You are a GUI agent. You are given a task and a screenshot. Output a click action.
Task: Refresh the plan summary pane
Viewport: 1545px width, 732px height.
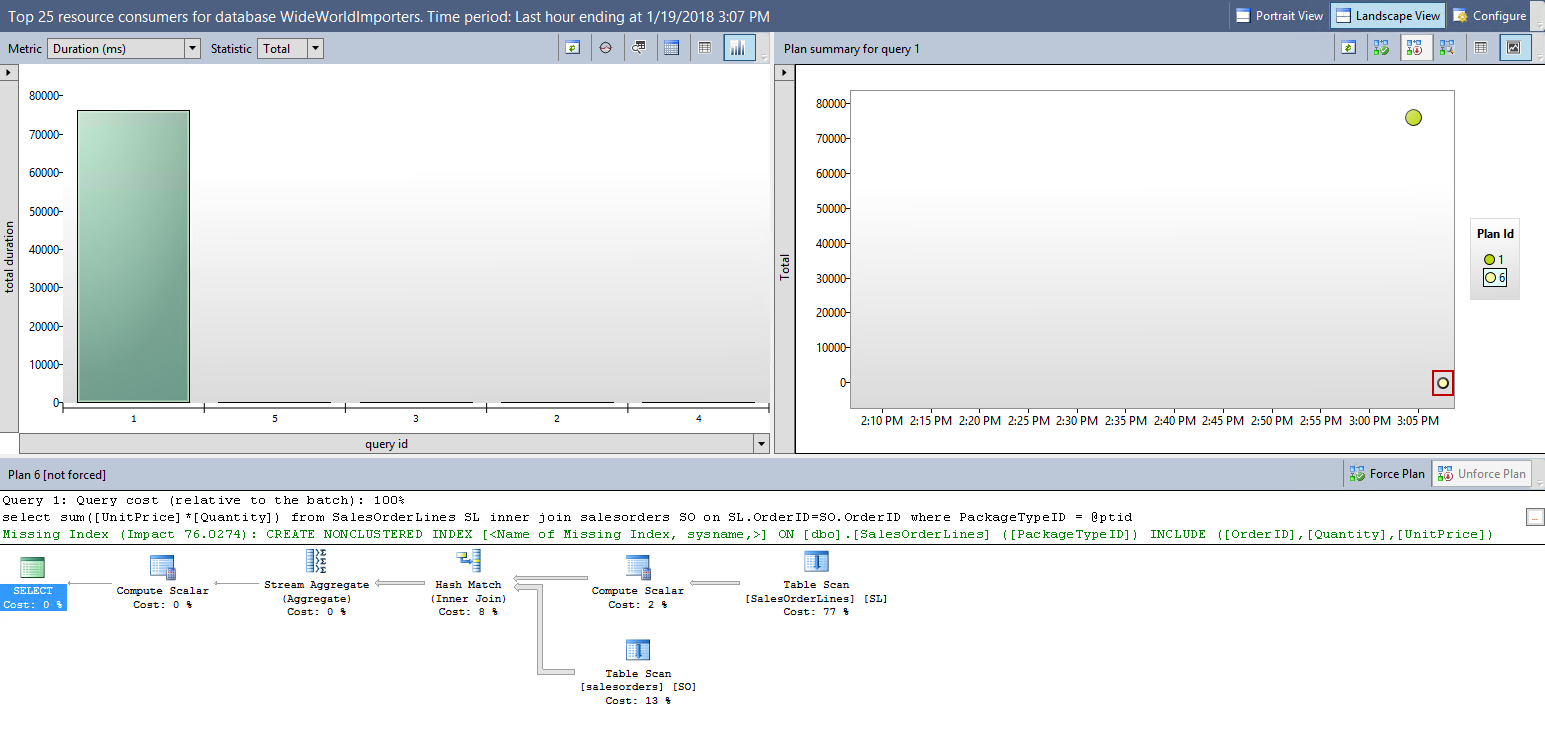(1349, 48)
